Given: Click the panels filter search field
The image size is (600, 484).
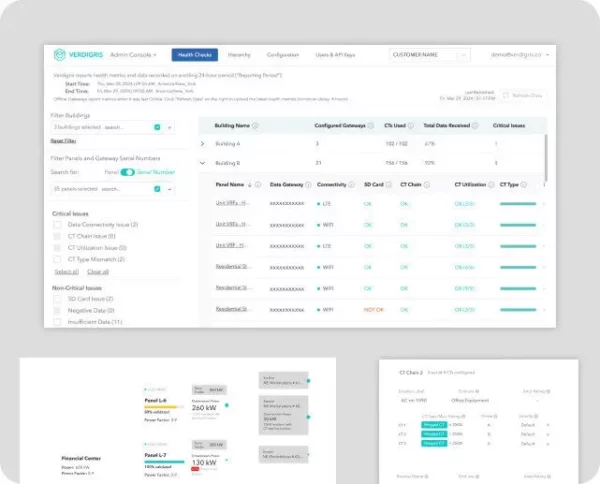Looking at the screenshot, I should coord(111,189).
